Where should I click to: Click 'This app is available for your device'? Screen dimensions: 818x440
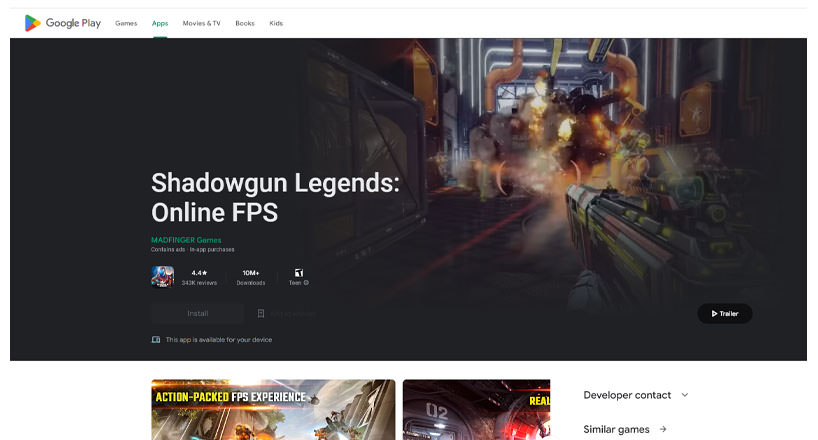tap(219, 340)
